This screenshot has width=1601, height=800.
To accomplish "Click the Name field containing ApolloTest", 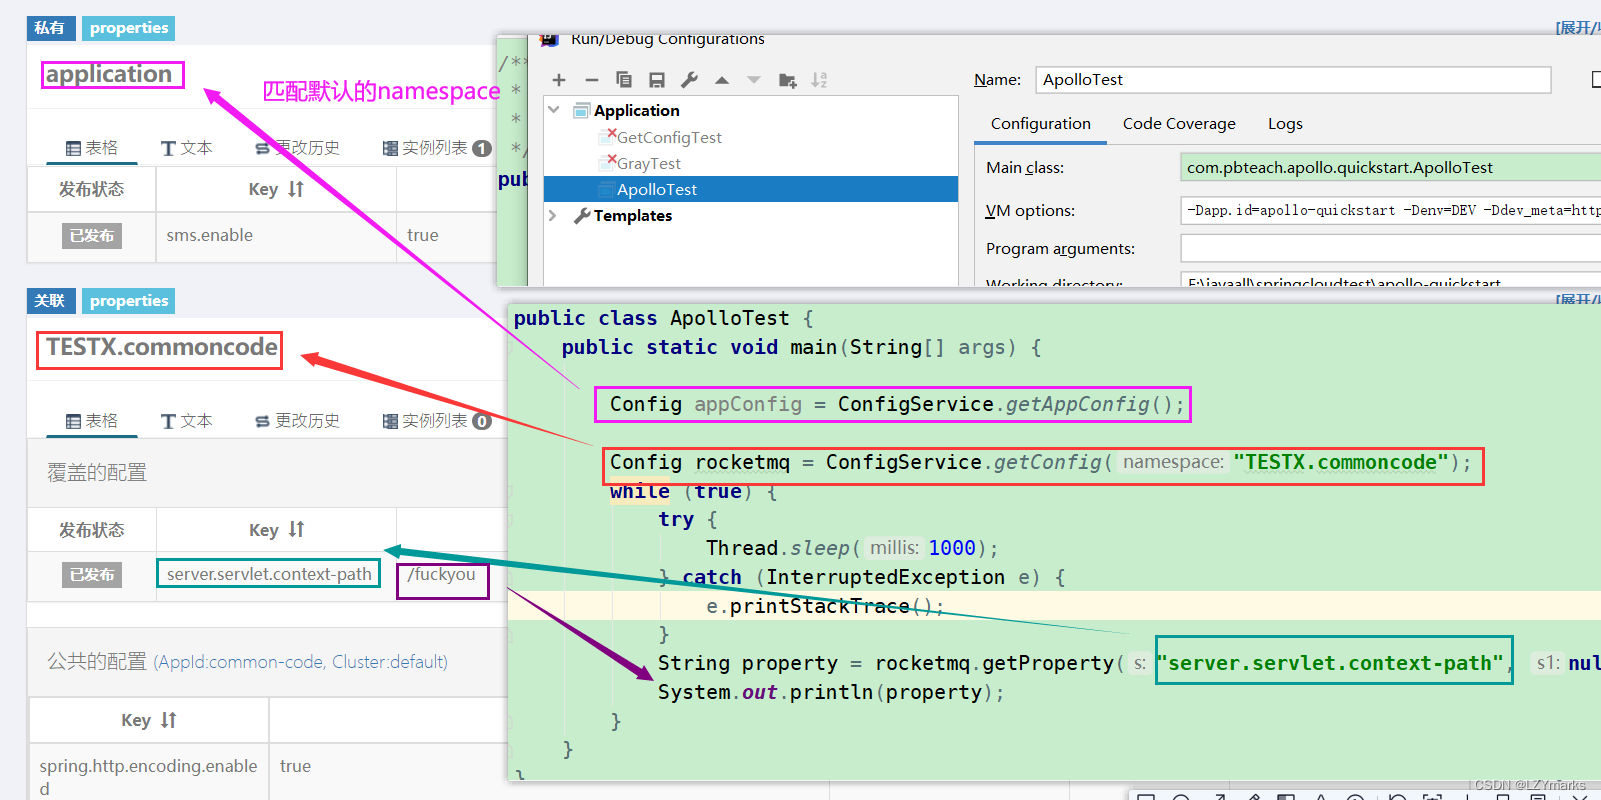I will [1293, 80].
